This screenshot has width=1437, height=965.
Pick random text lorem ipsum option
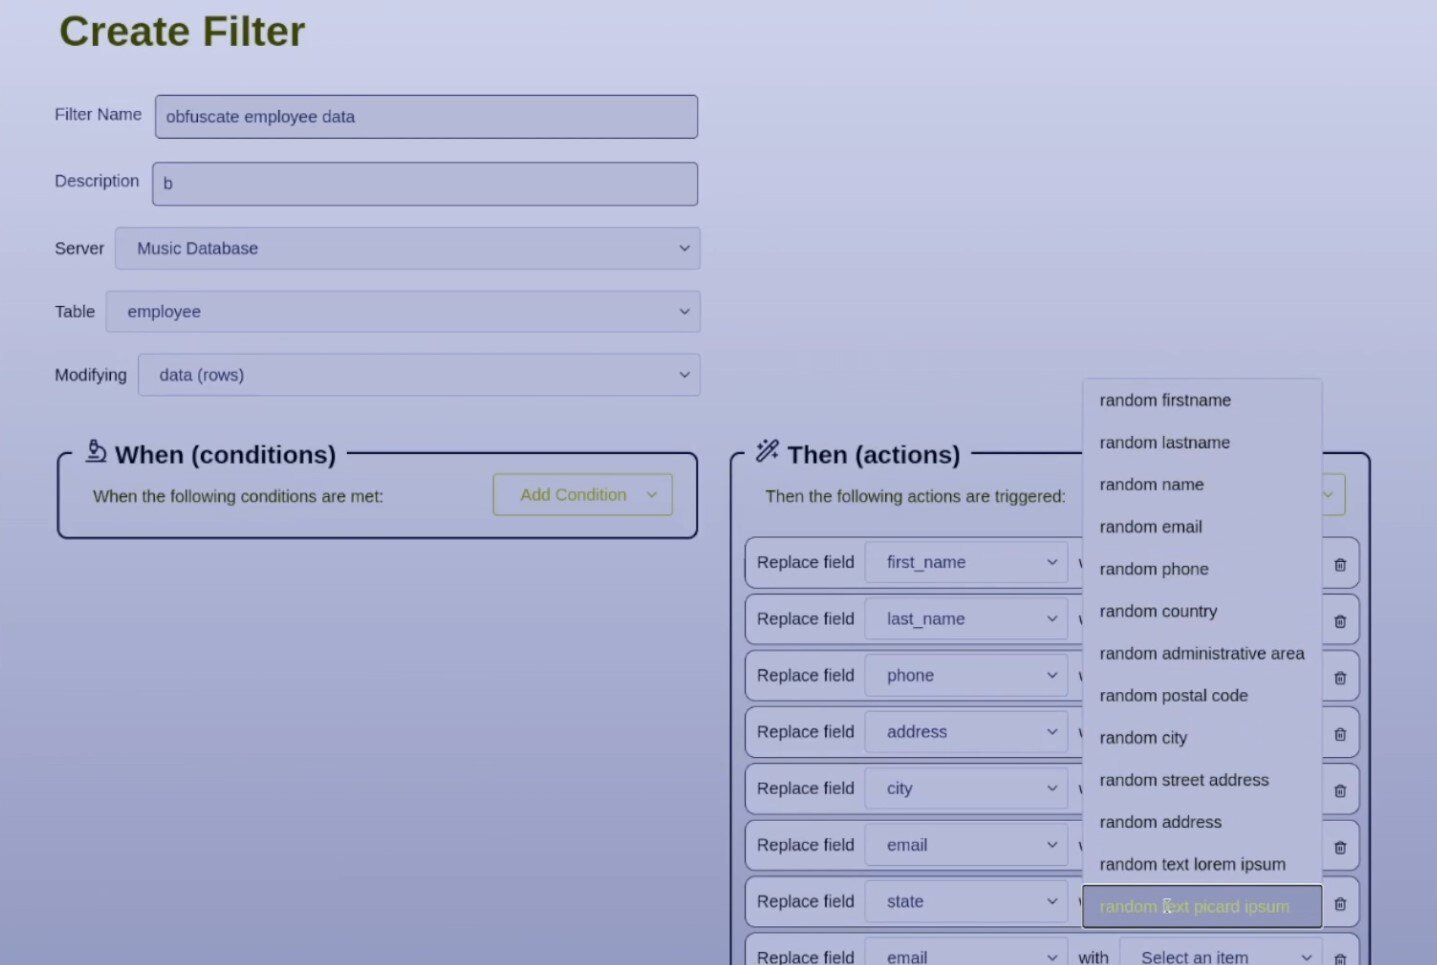1202,864
